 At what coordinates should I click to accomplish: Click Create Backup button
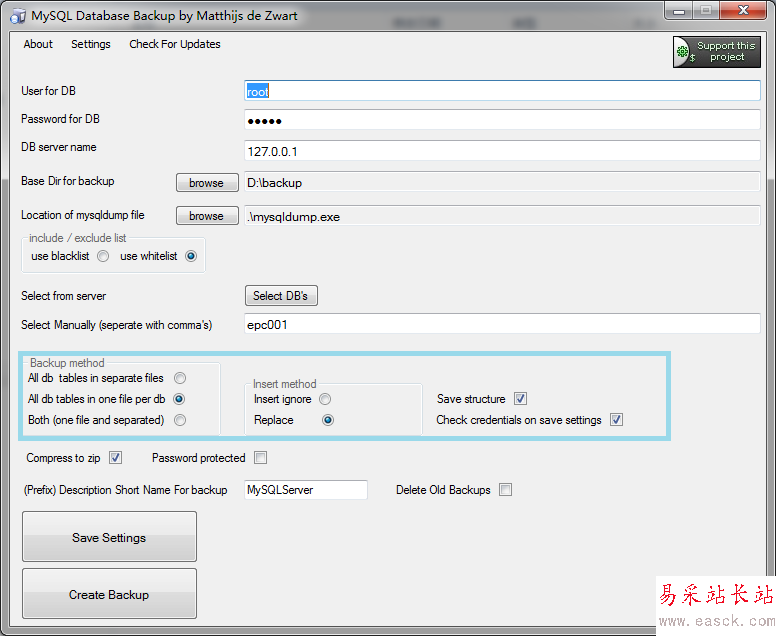109,594
